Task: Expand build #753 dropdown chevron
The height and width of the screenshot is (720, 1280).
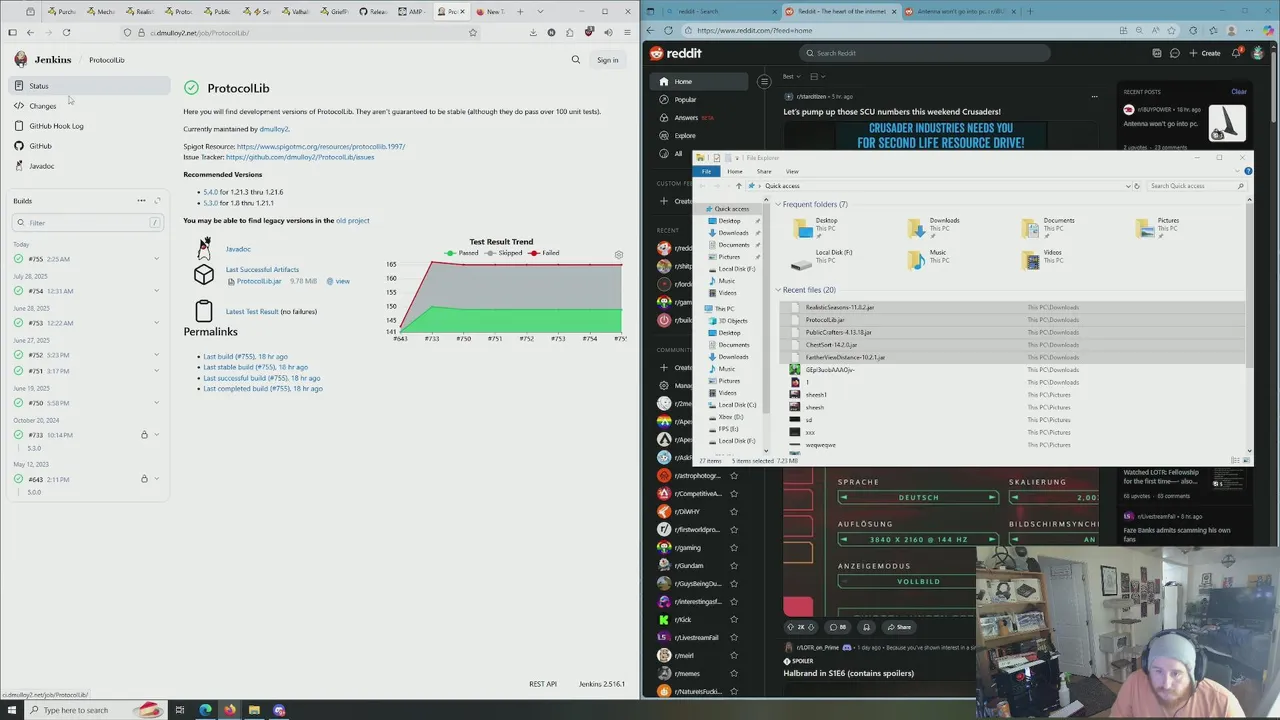Action: point(156,323)
